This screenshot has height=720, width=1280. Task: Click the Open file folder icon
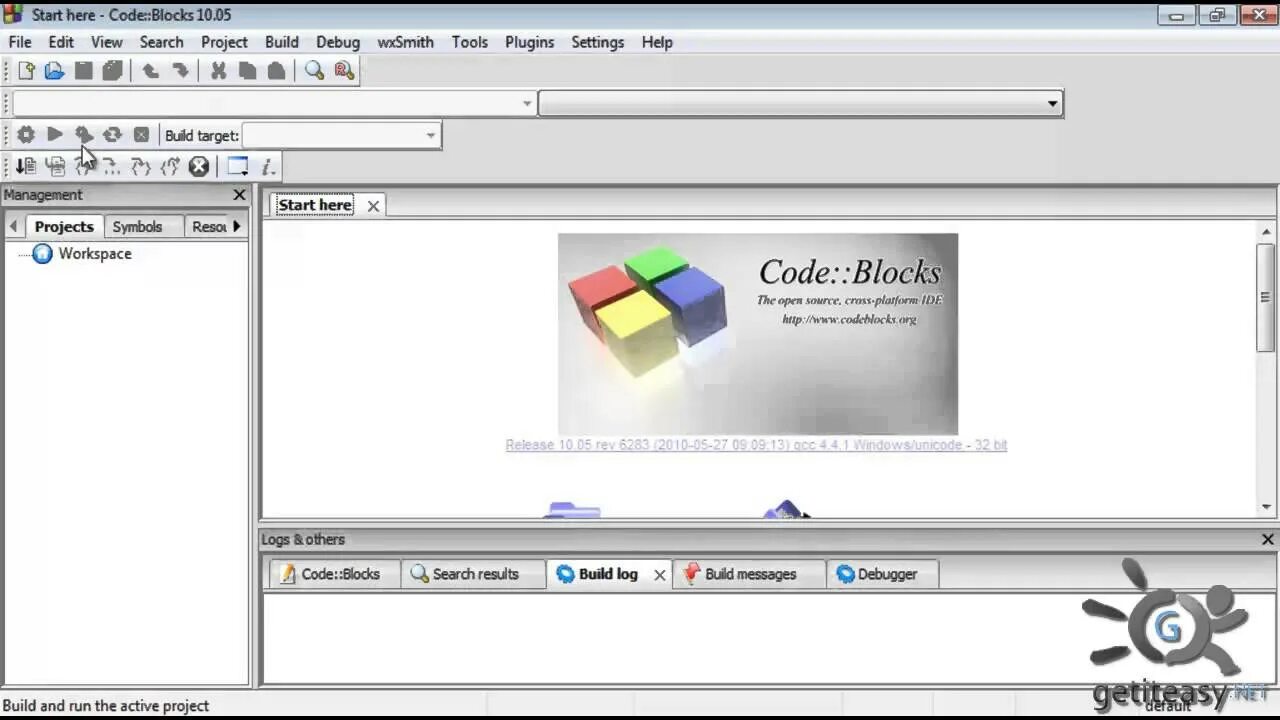tap(54, 70)
